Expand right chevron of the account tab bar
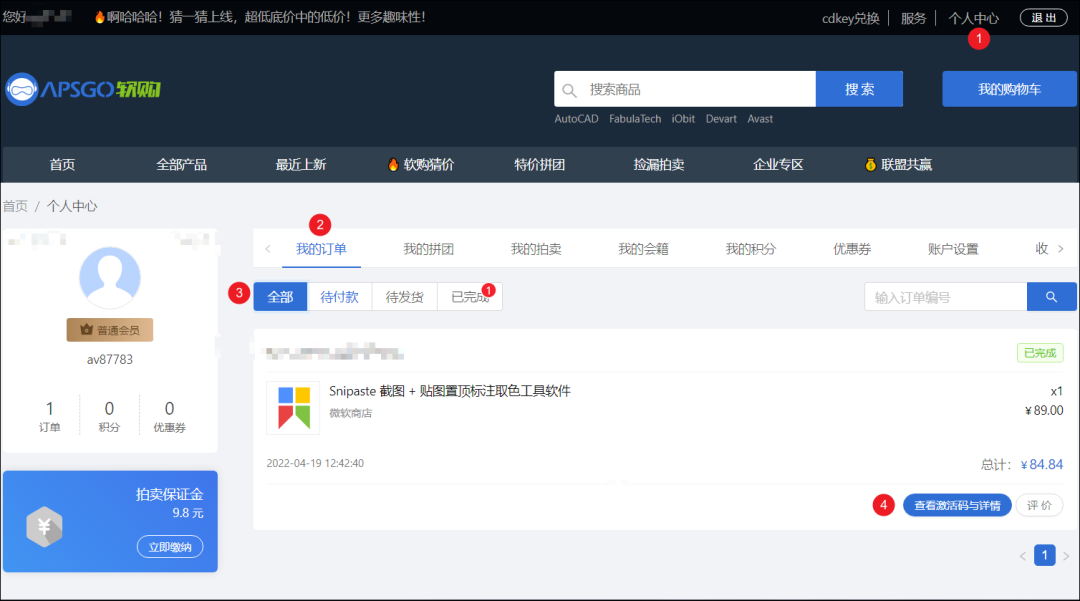This screenshot has width=1080, height=601. [x=1062, y=247]
